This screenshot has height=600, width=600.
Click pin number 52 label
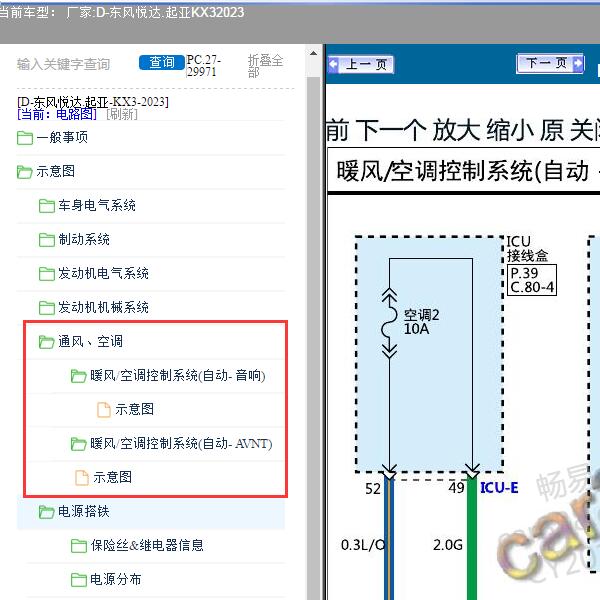coord(373,489)
